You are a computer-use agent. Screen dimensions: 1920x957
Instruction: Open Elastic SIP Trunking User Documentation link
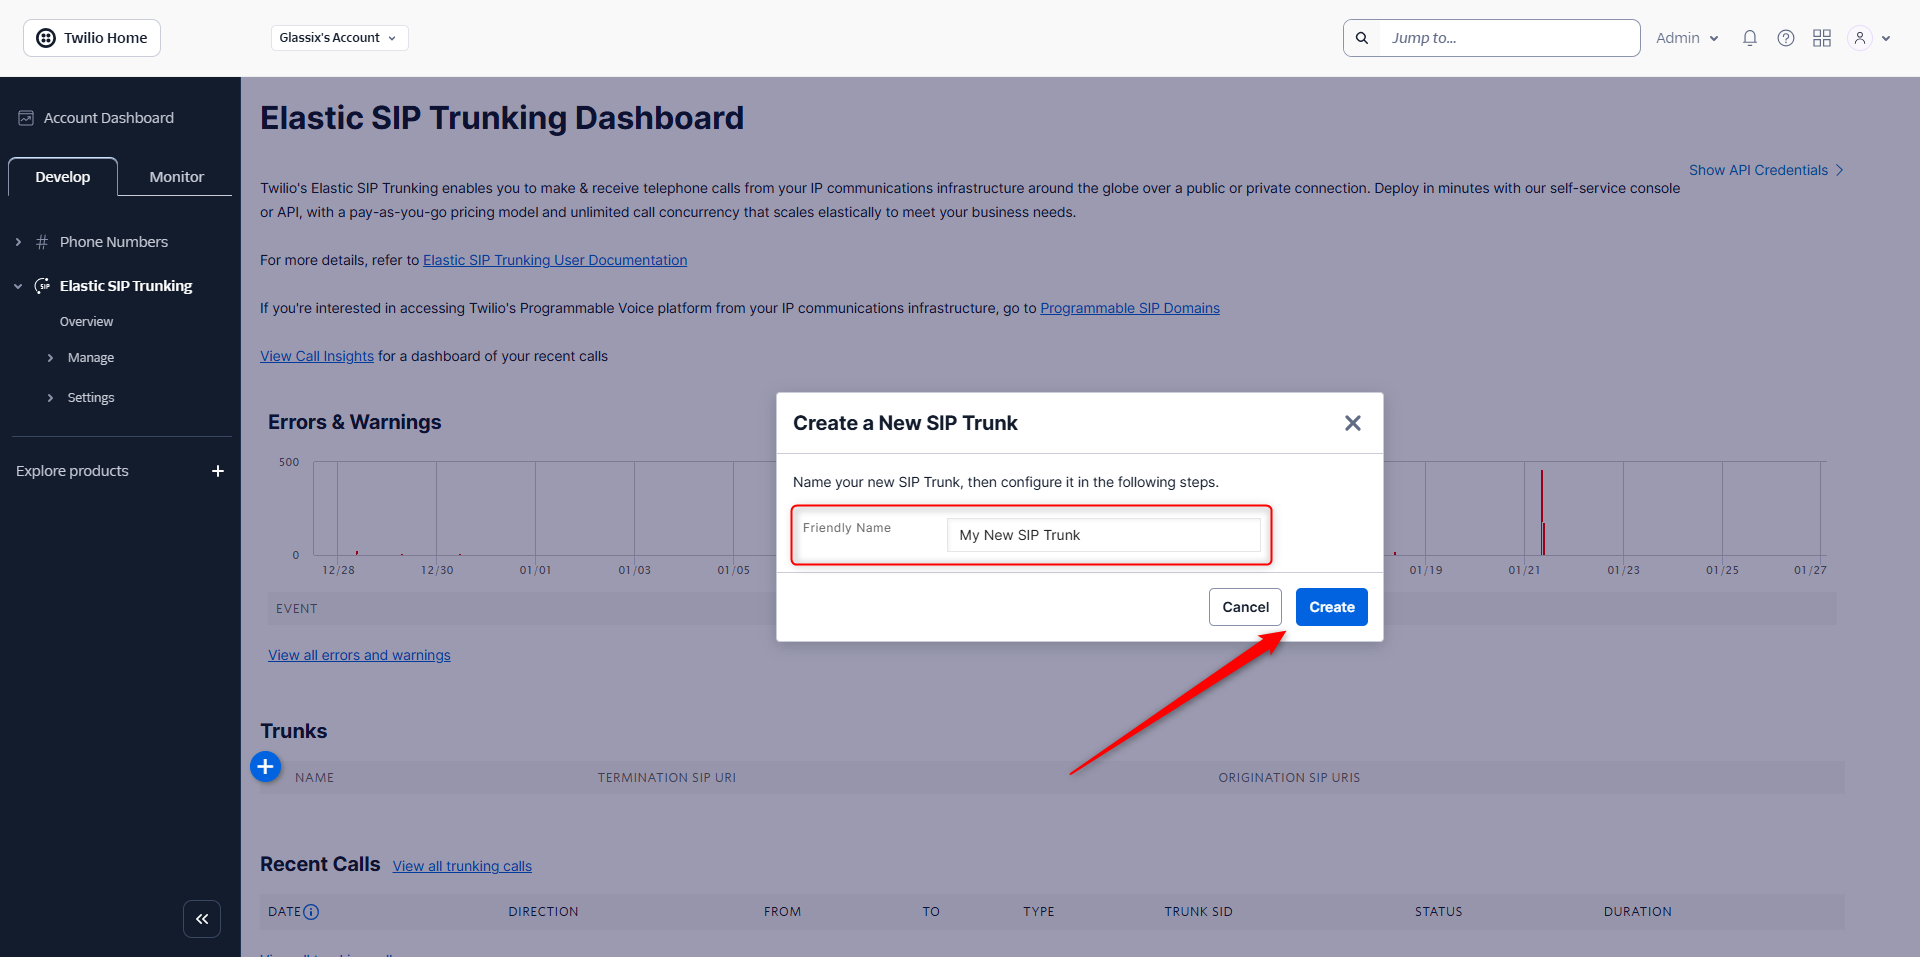coord(555,260)
